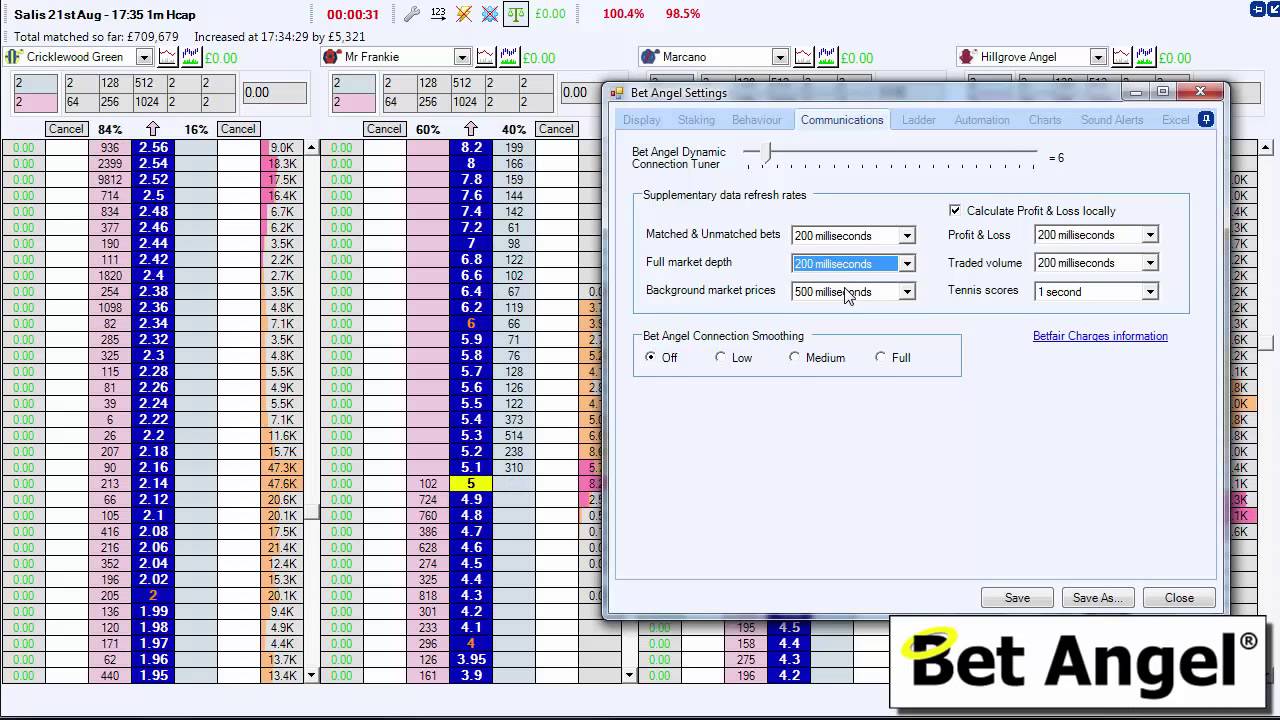Click the 0.00 field under Cricklewood Green
1280x720 pixels.
click(x=274, y=93)
